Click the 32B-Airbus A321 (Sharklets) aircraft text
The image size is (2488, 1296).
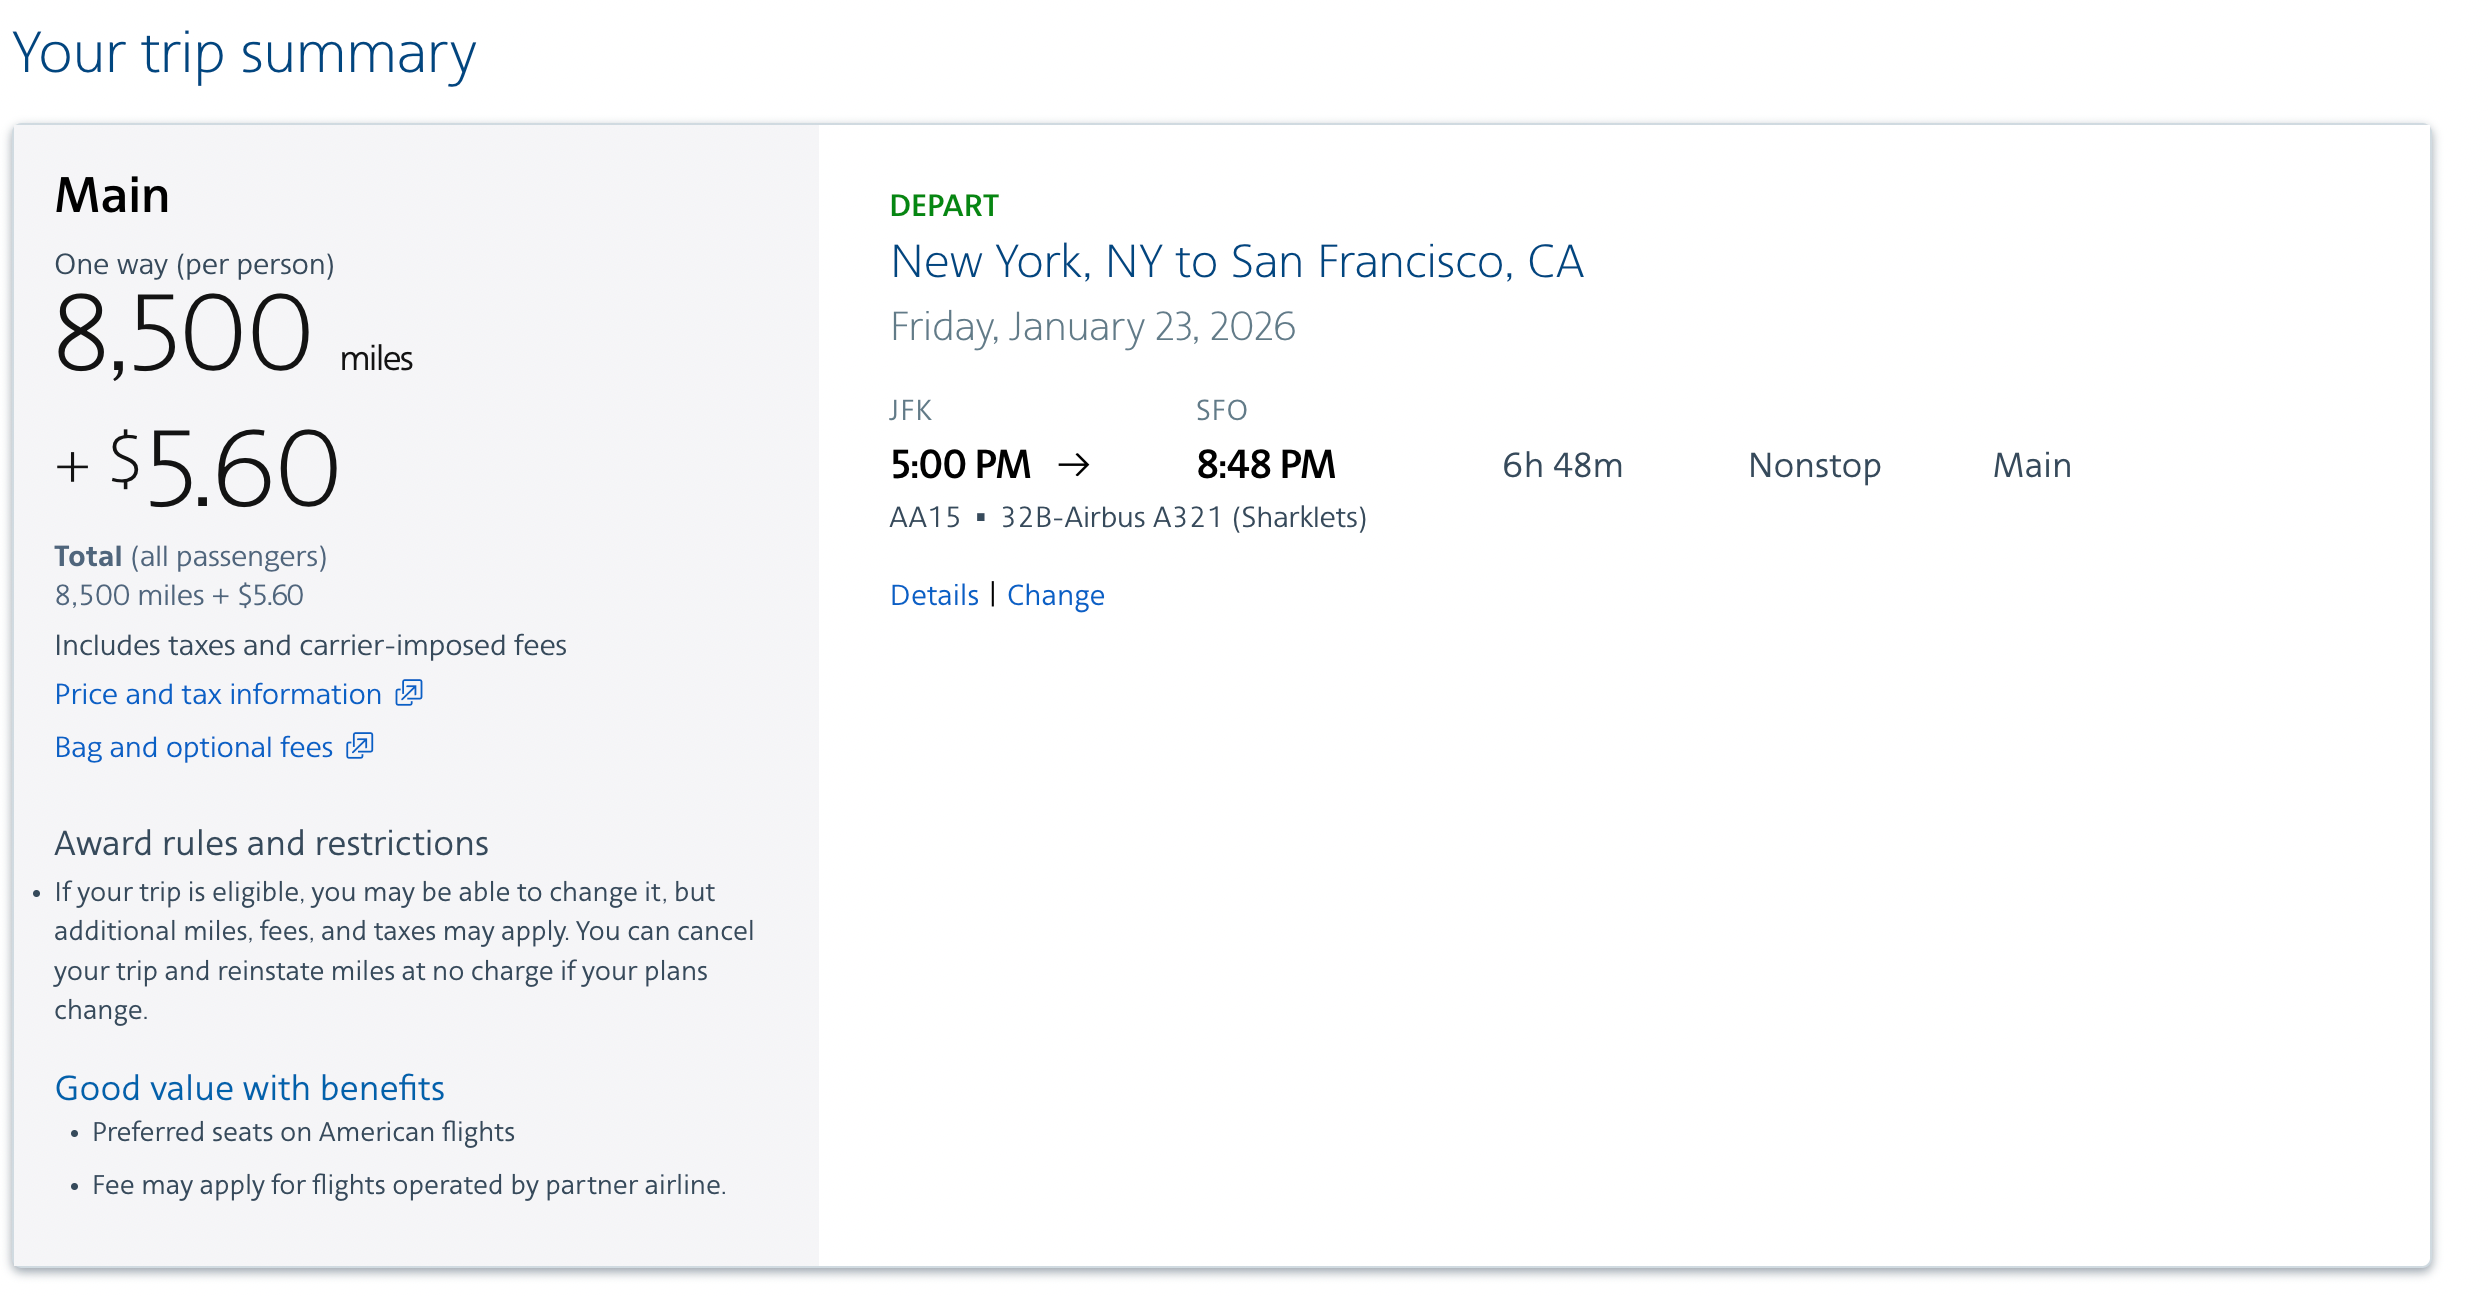point(1184,517)
